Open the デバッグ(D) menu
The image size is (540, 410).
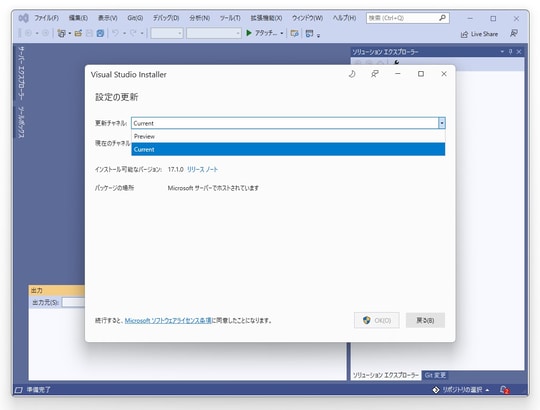(x=166, y=18)
